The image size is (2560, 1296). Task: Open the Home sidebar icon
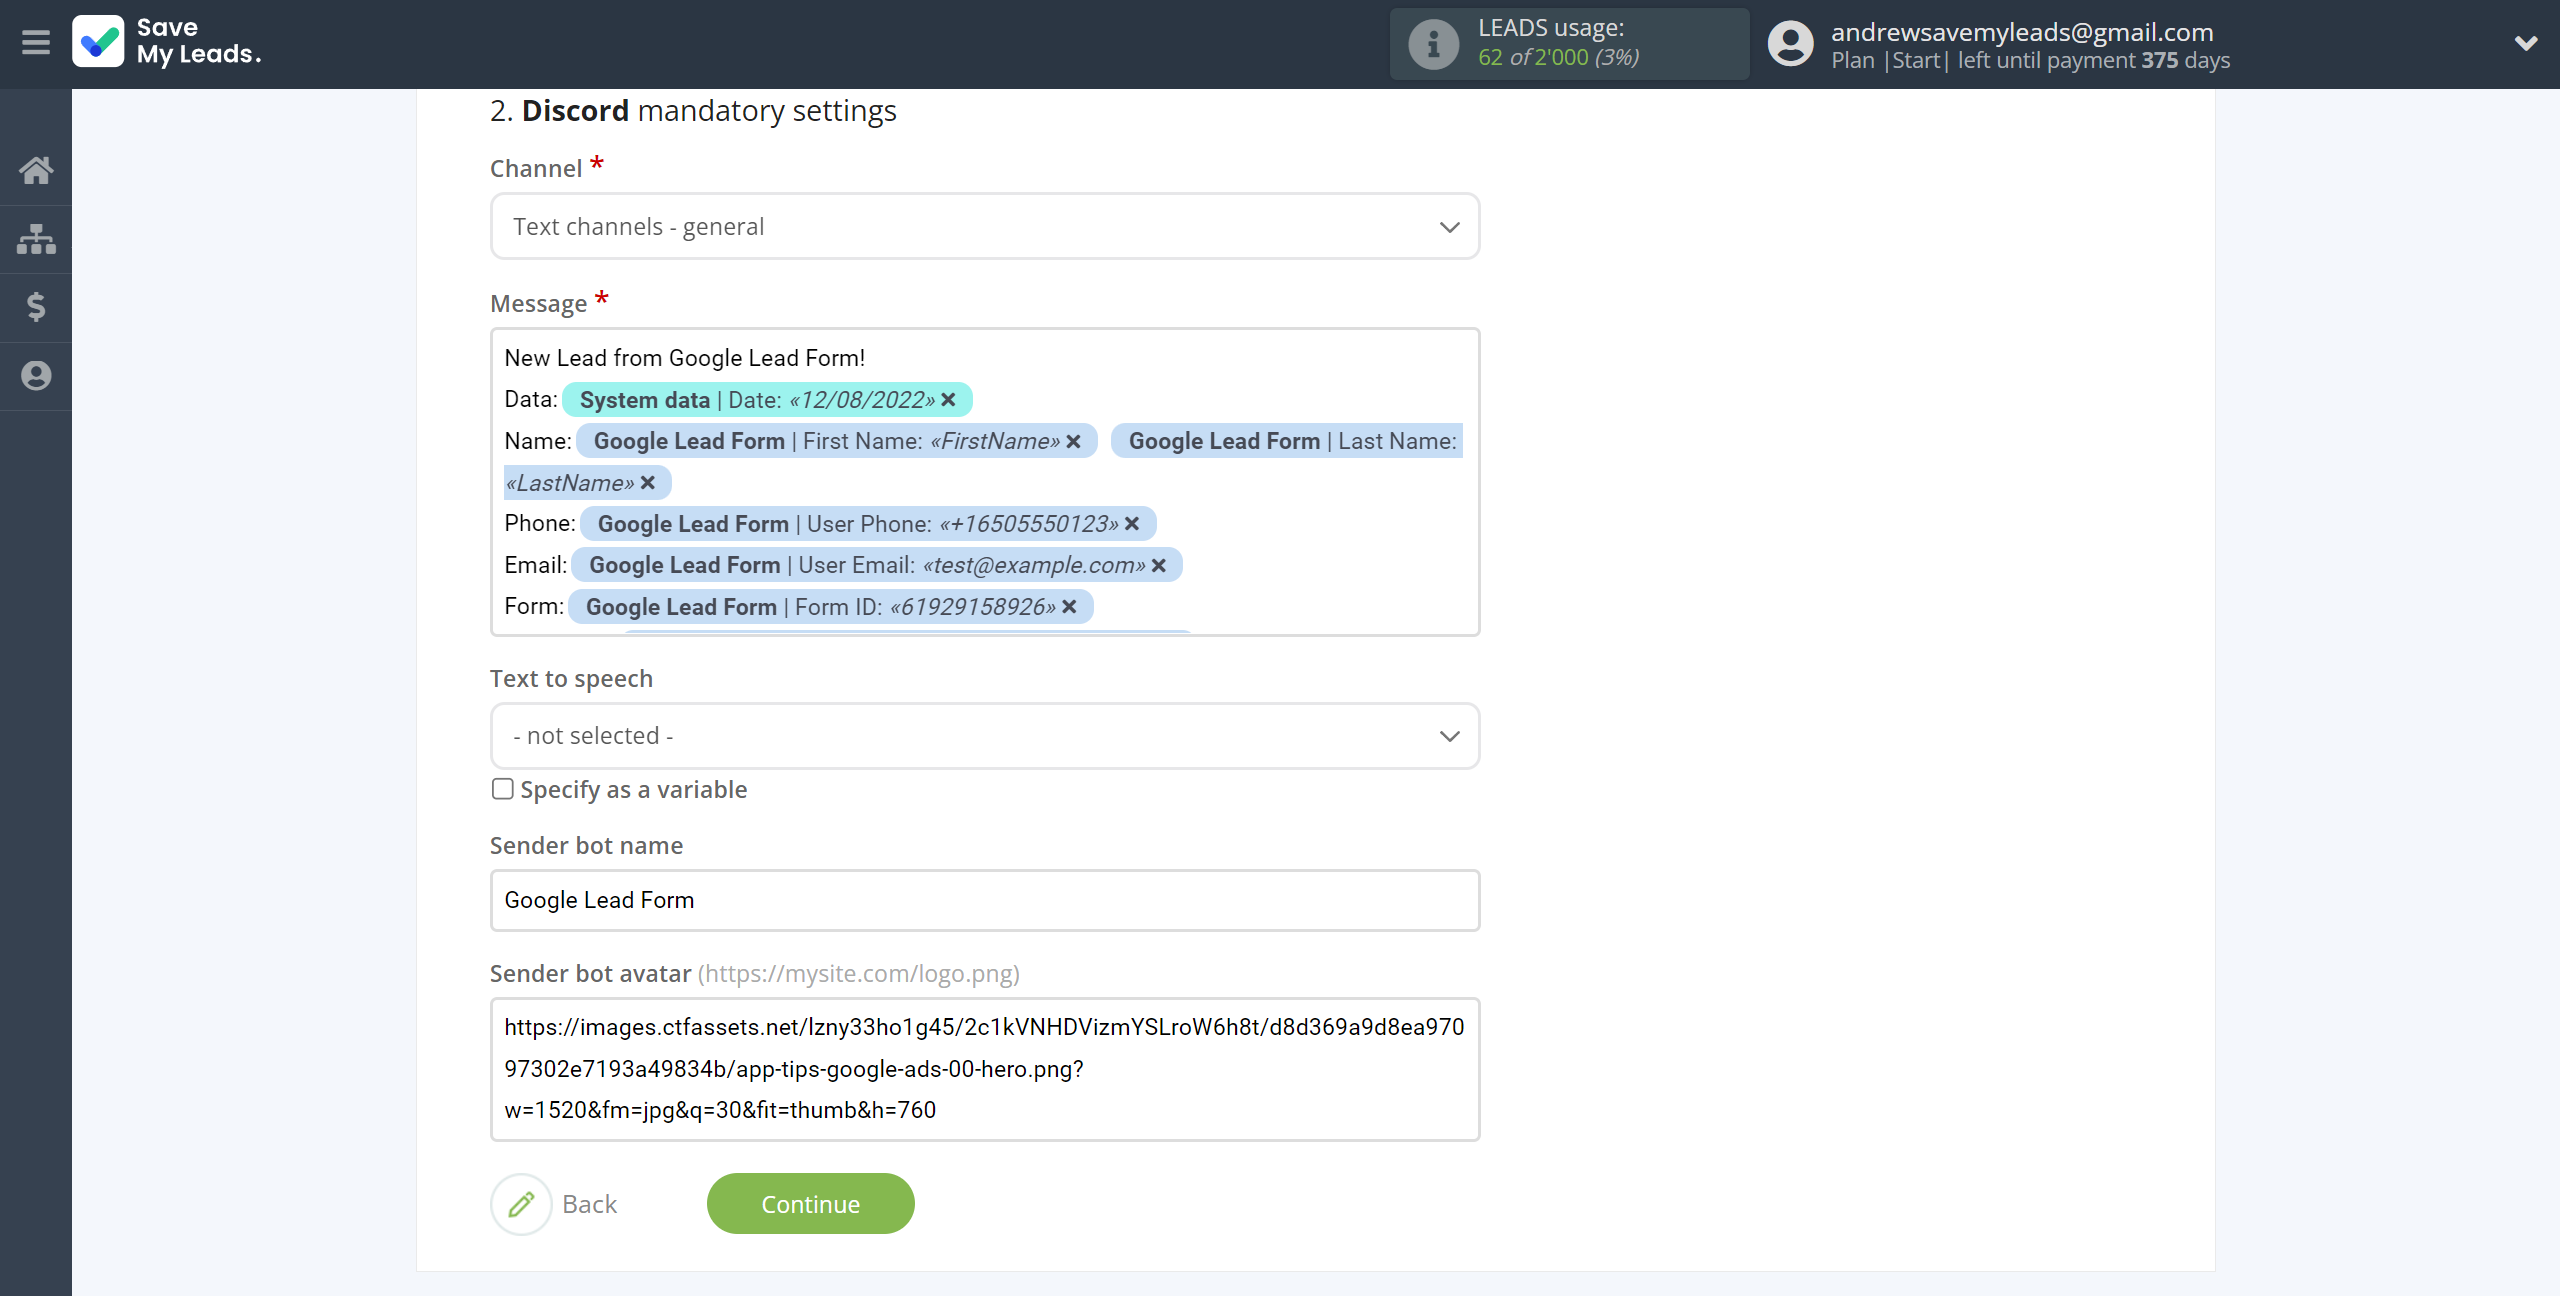coord(36,170)
